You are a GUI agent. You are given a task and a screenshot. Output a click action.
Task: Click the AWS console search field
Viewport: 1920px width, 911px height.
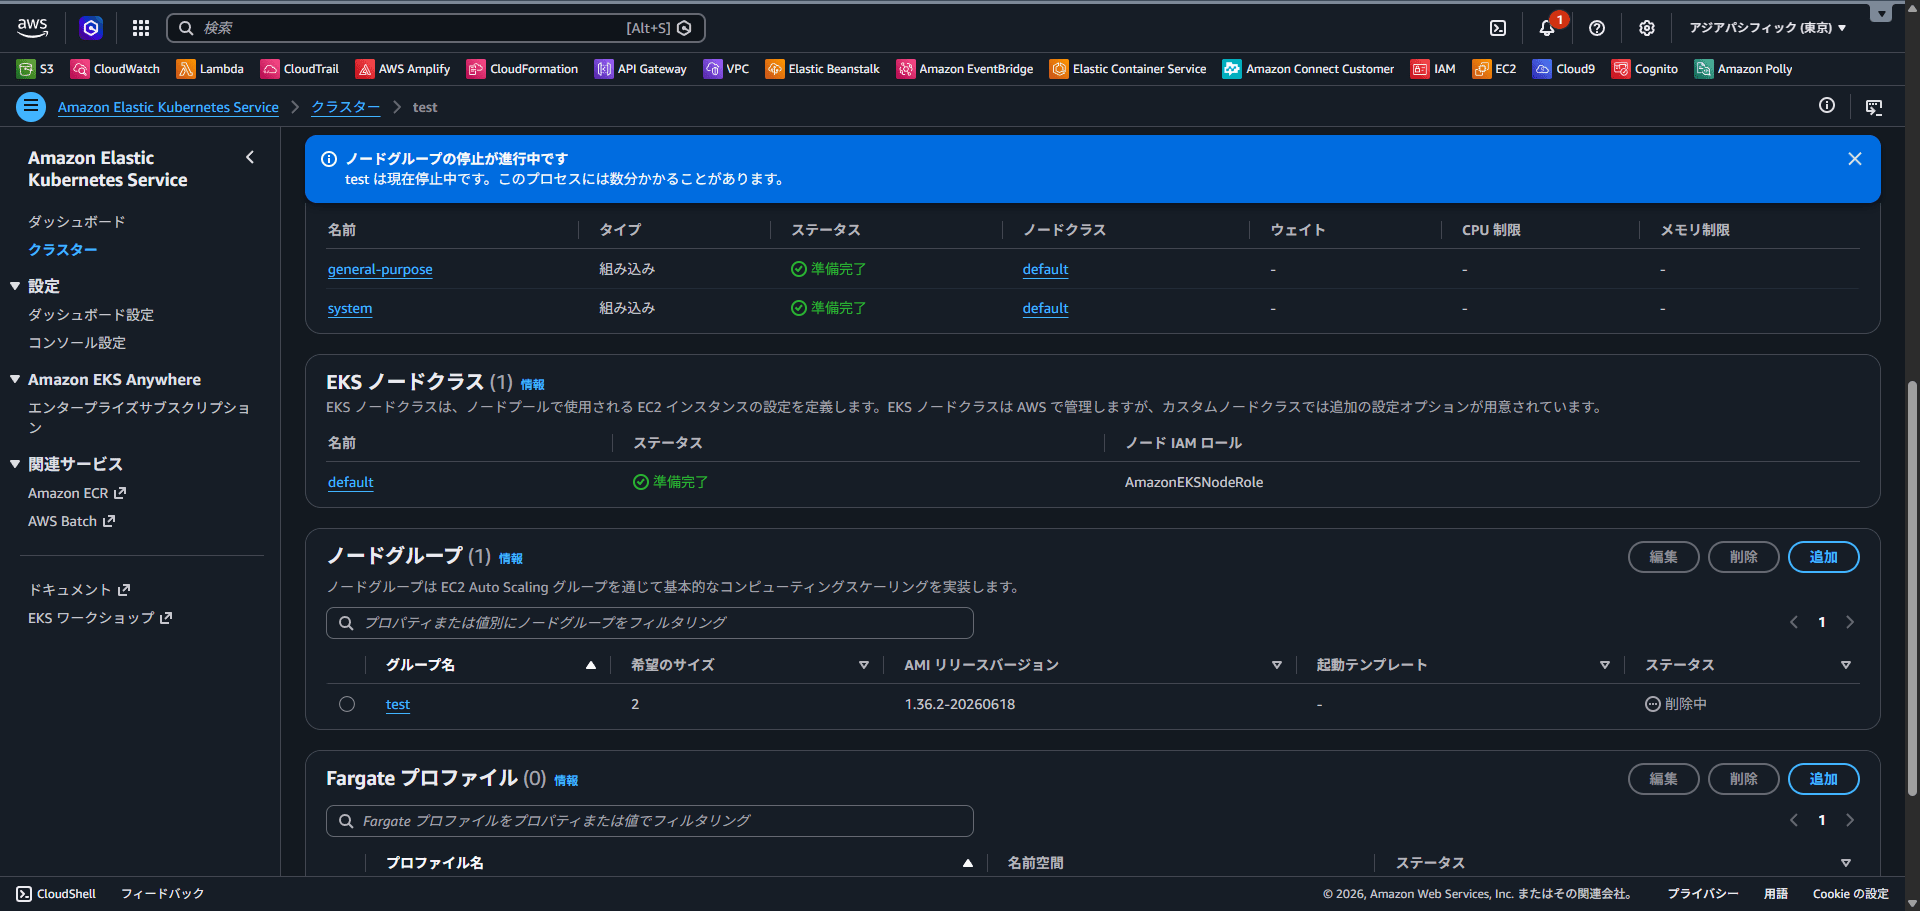tap(436, 28)
